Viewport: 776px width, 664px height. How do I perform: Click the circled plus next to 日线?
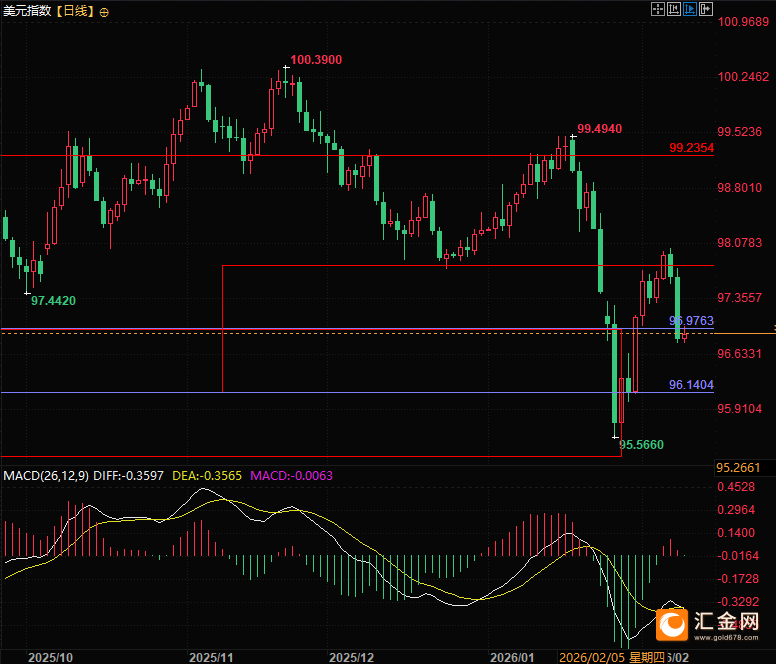click(x=104, y=13)
